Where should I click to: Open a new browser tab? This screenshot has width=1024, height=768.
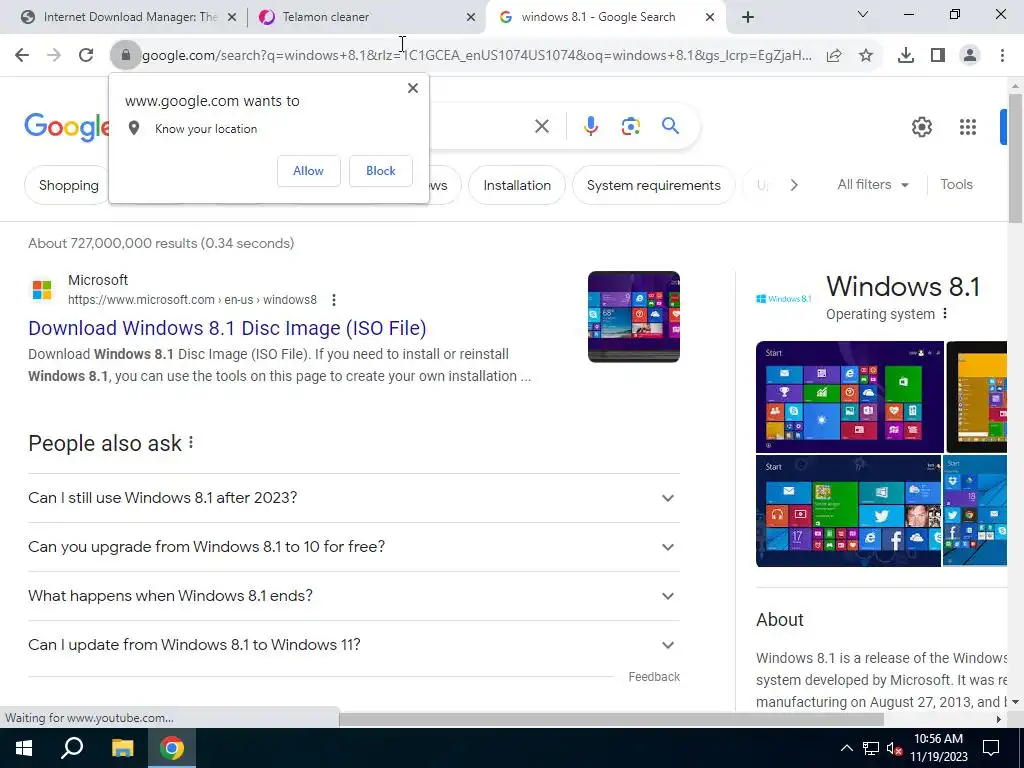(x=748, y=17)
